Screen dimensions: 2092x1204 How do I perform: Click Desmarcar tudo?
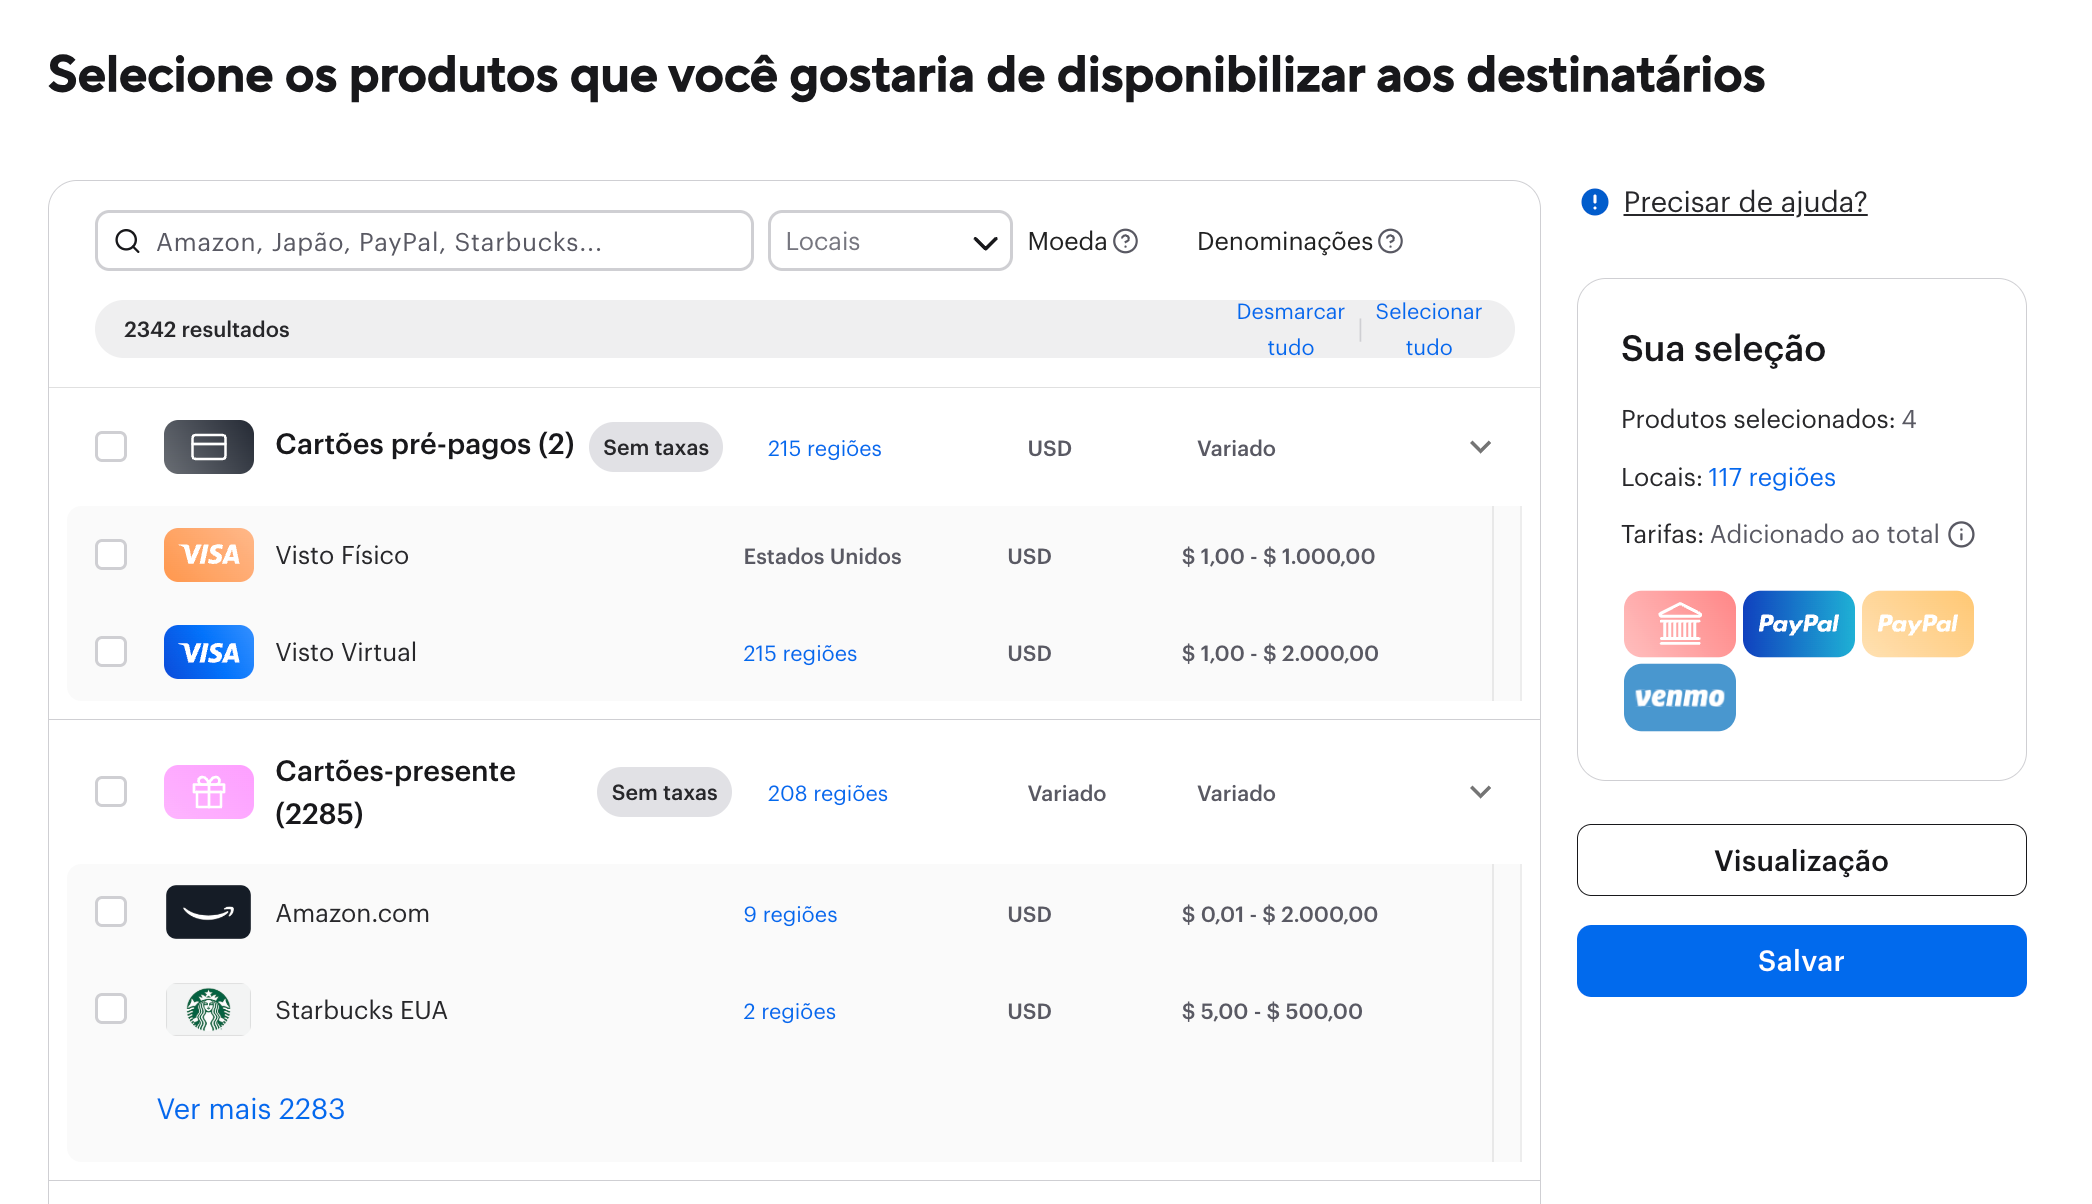tap(1290, 329)
